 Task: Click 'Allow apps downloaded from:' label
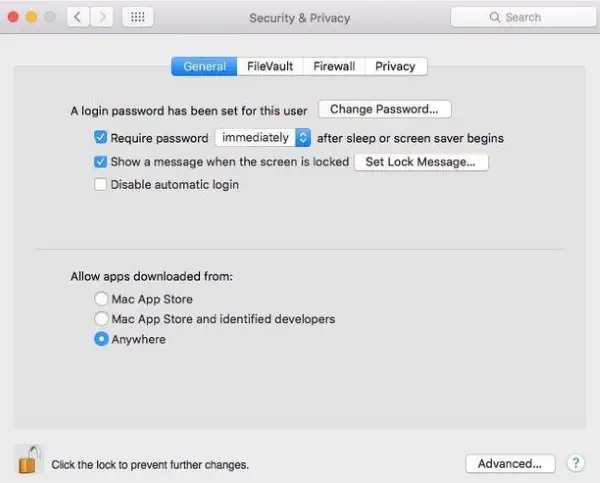[x=152, y=276]
